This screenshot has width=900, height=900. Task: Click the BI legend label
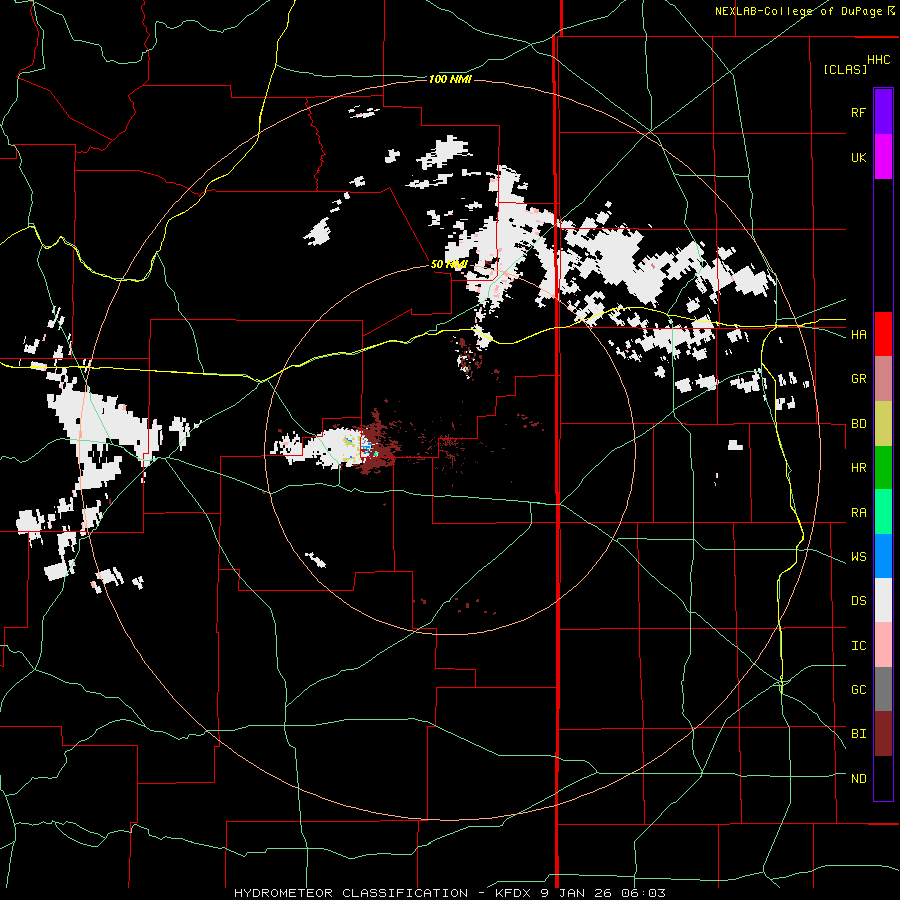click(858, 734)
